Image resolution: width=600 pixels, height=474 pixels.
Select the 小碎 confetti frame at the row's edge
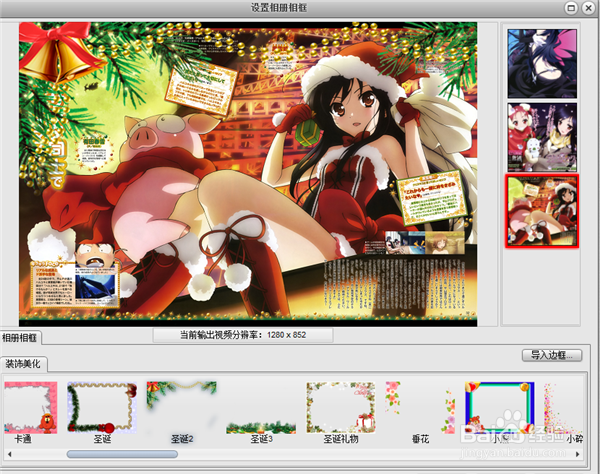[564, 407]
